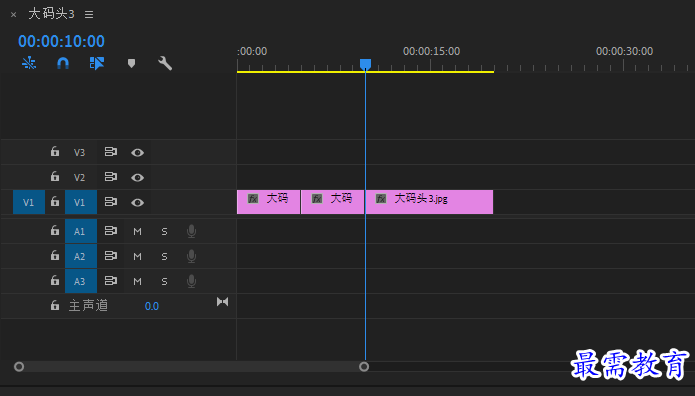This screenshot has height=396, width=695.
Task: Click left zoom scrollbar handle
Action: coord(19,367)
